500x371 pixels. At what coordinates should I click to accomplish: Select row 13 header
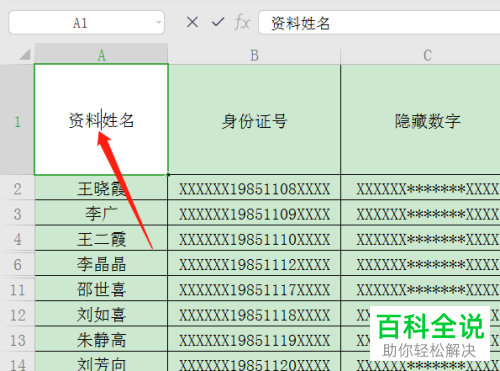click(x=17, y=339)
